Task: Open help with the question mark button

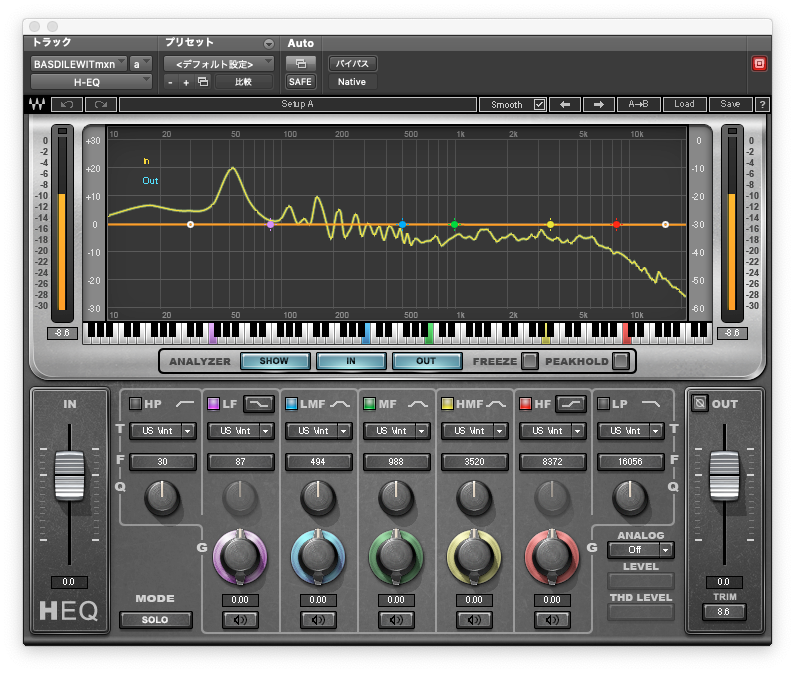Action: [762, 104]
